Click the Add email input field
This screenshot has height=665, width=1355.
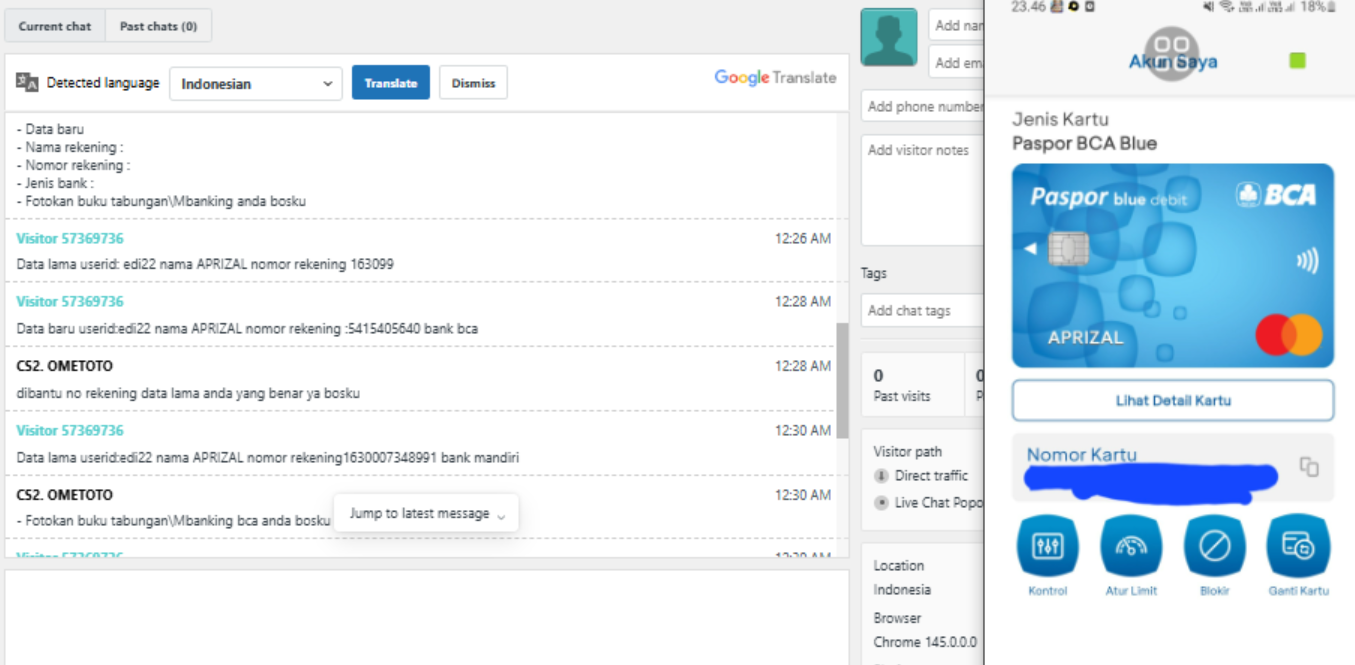coord(957,62)
